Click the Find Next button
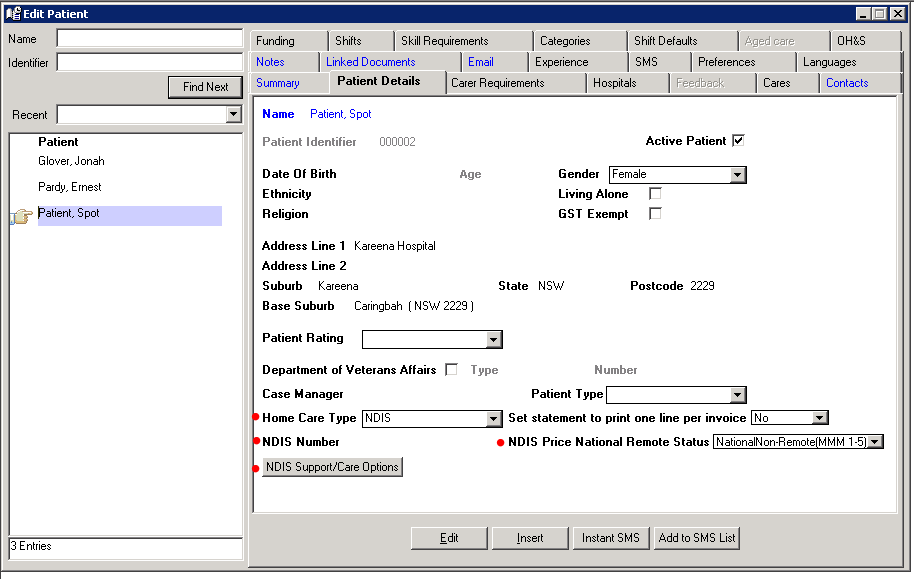Screen dimensions: 914x579 click(205, 87)
